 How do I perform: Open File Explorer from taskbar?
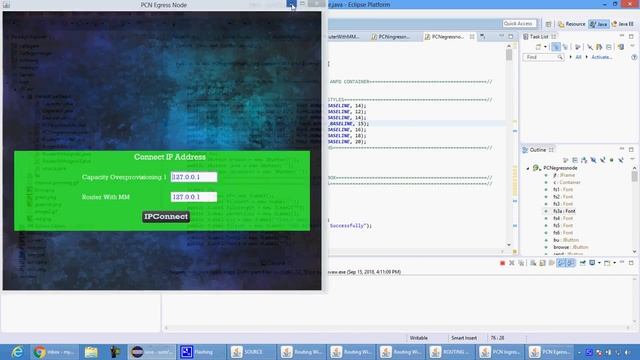91,352
